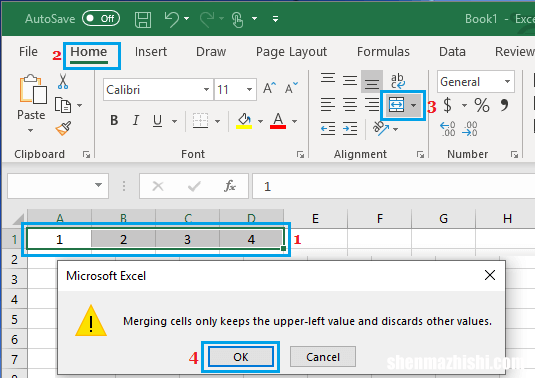Click Cancel in the merge warning dialog
535x378 pixels.
323,357
